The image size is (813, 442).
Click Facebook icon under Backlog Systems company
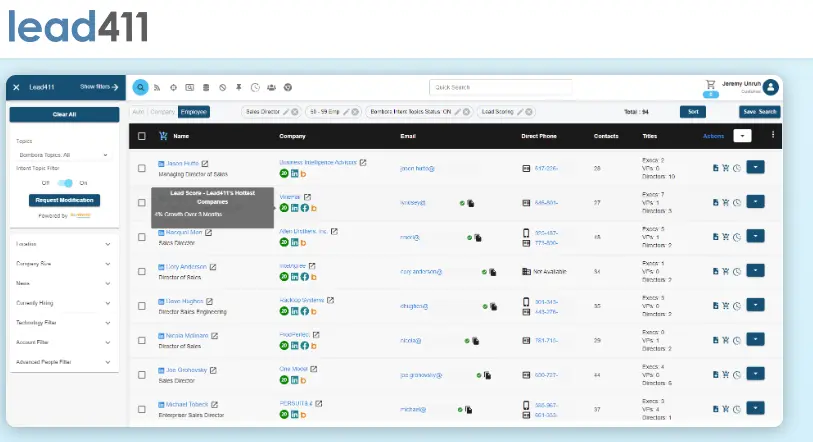point(304,311)
